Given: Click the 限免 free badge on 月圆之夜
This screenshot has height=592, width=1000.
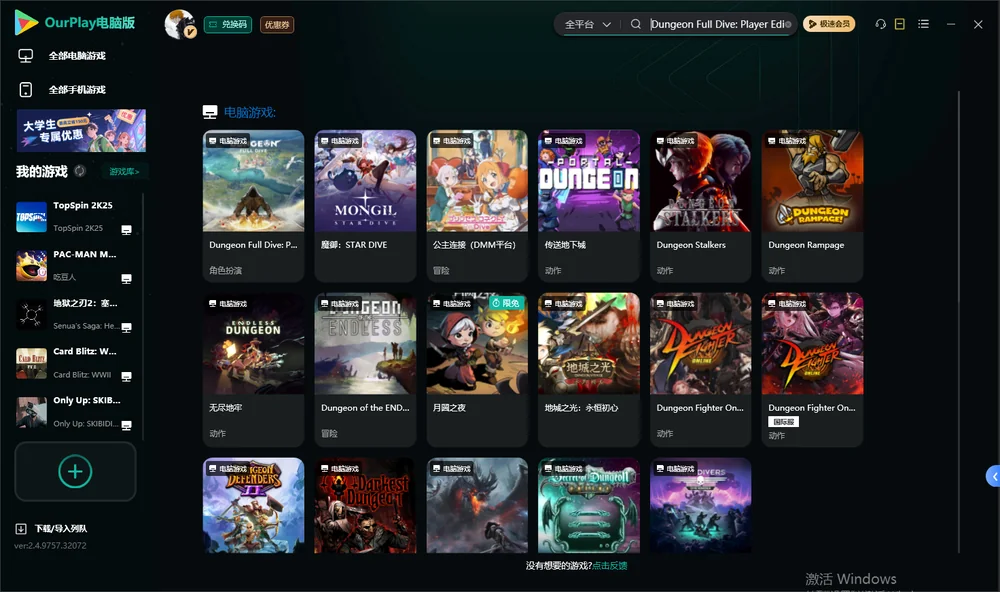Looking at the screenshot, I should [505, 303].
